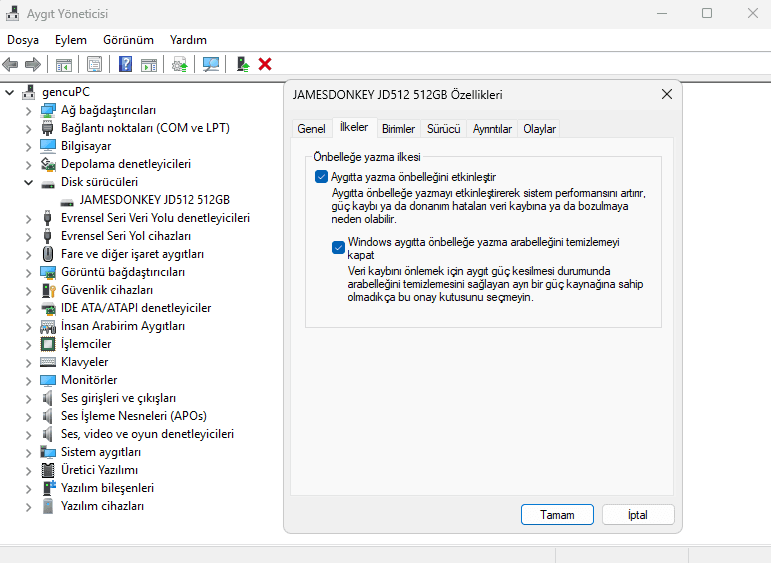
Task: Click the Klavyeler keyboard icon
Action: click(48, 362)
